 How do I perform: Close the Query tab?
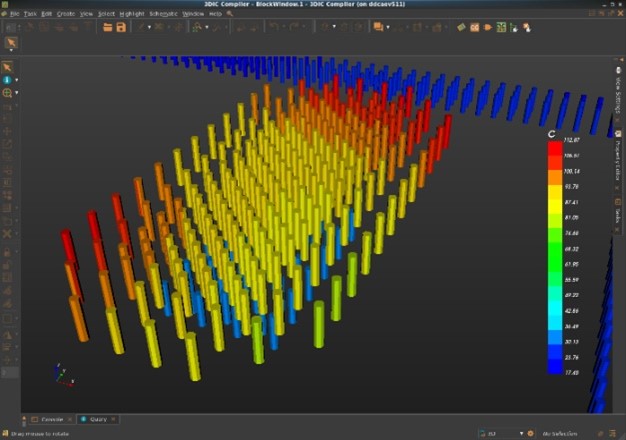click(x=113, y=419)
